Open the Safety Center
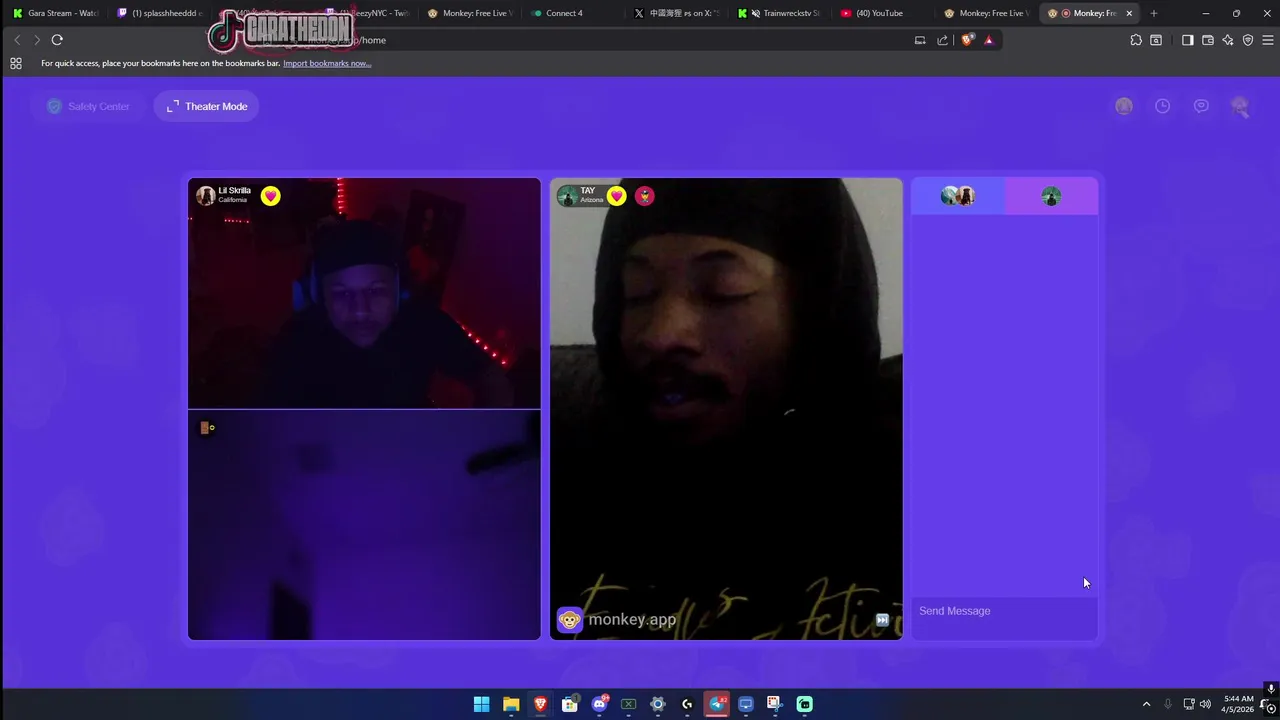The height and width of the screenshot is (720, 1280). pyautogui.click(x=88, y=106)
